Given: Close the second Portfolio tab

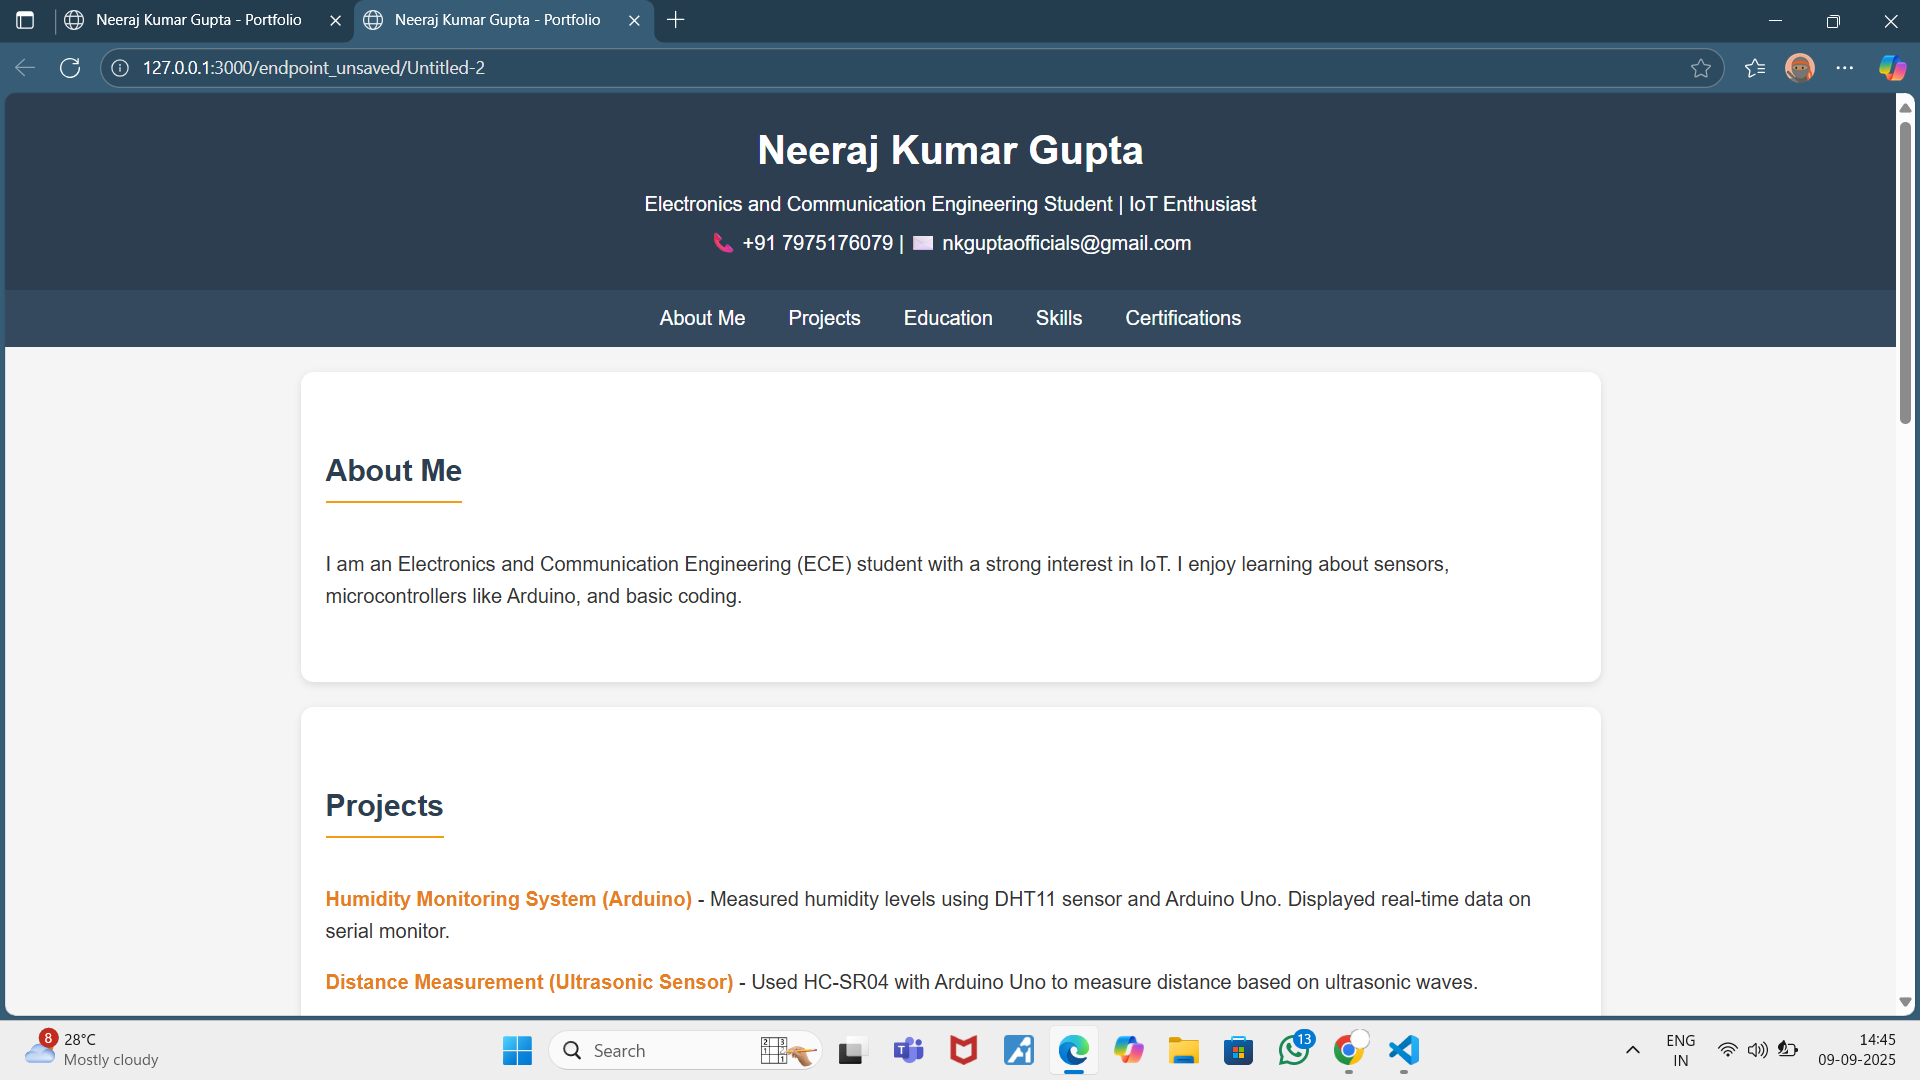Looking at the screenshot, I should click(634, 20).
